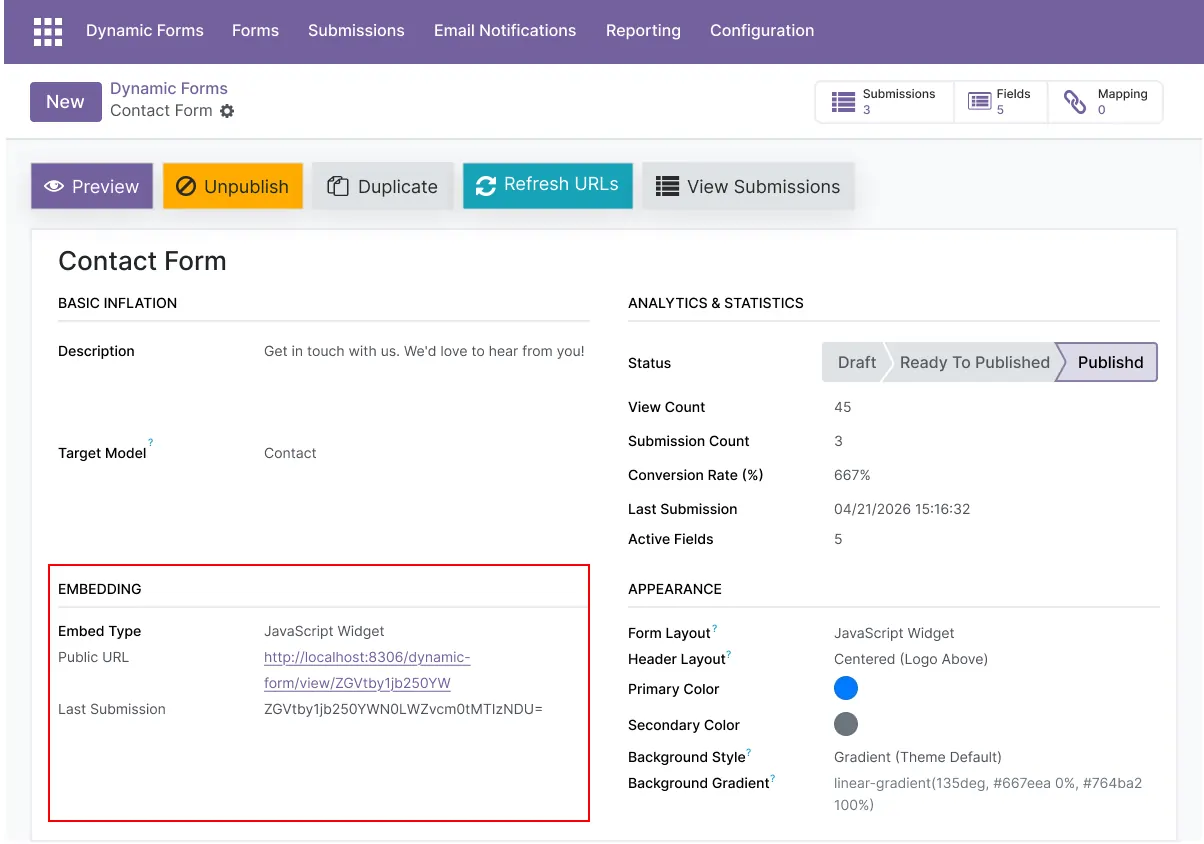Duplicate the Contact Form
This screenshot has width=1204, height=844.
[x=383, y=186]
